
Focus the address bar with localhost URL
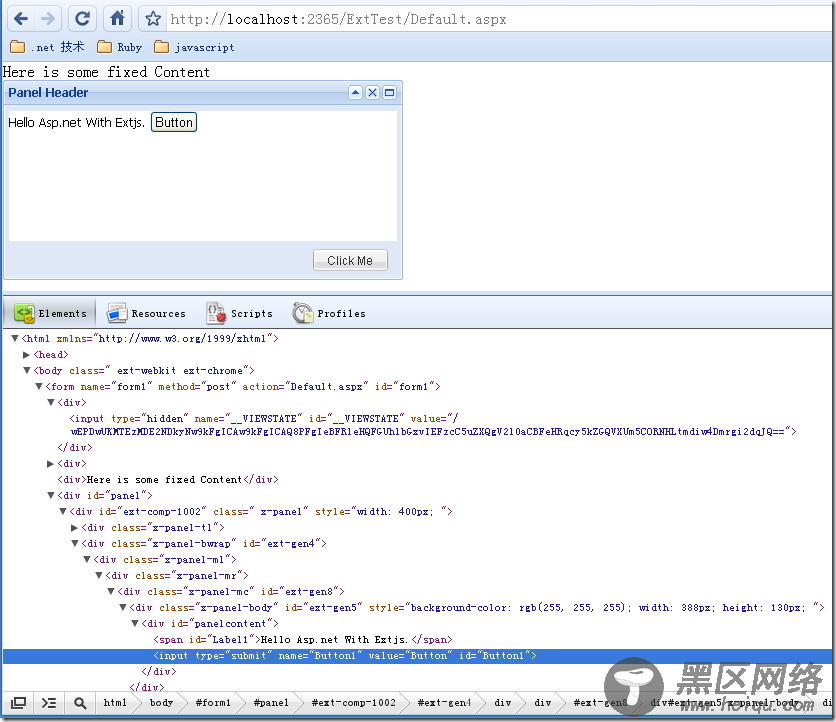click(x=499, y=20)
